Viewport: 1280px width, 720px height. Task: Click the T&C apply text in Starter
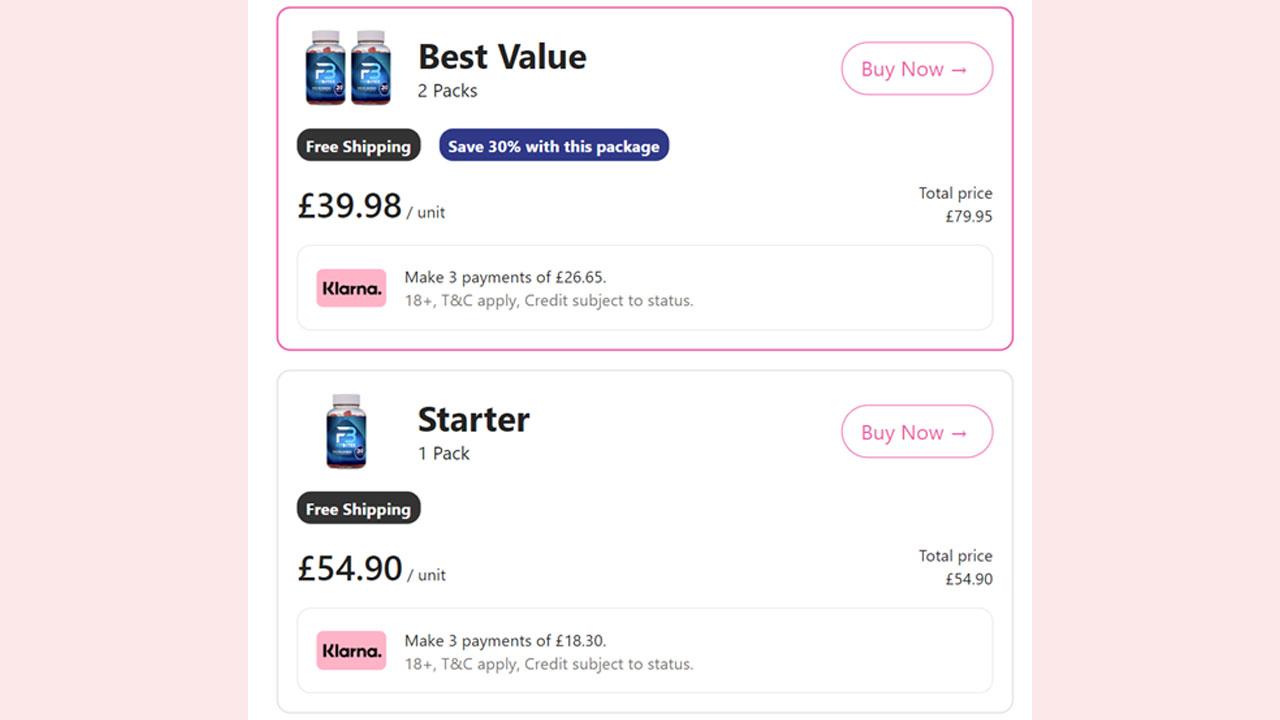coord(478,663)
